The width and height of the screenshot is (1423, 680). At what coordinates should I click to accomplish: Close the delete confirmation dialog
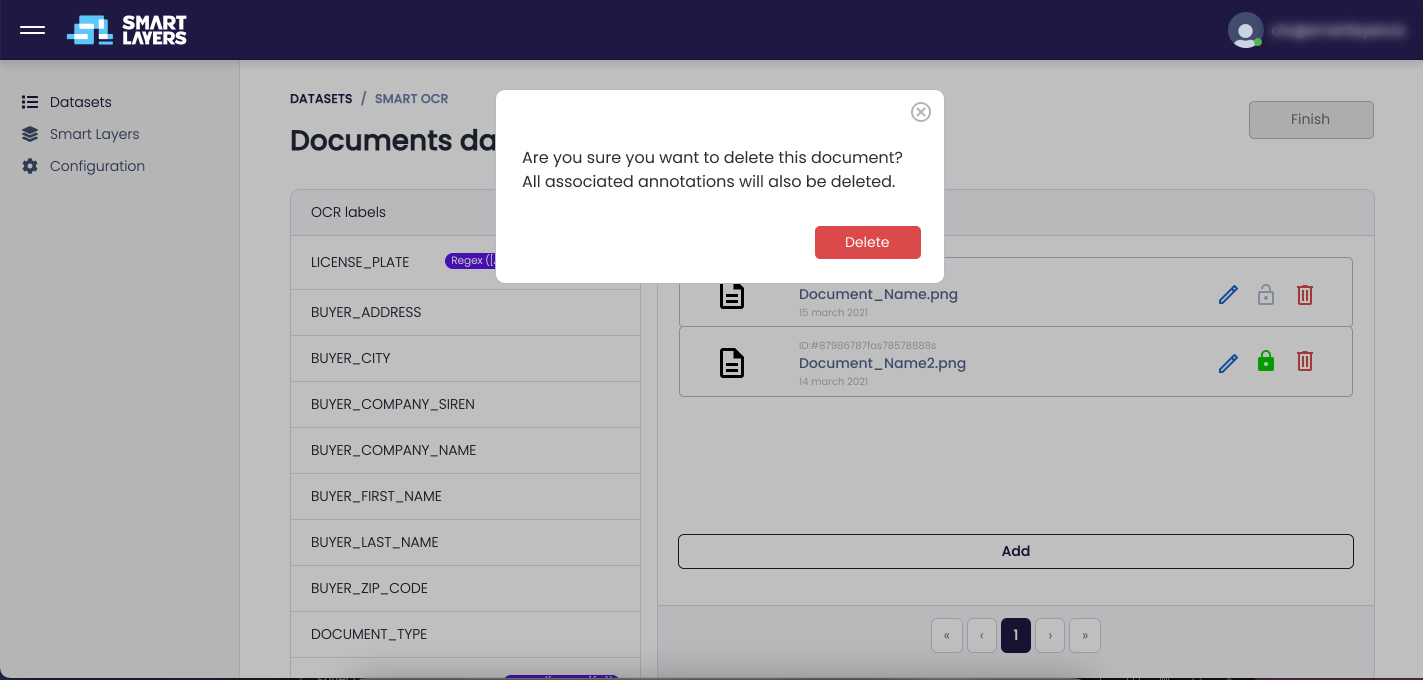point(921,112)
